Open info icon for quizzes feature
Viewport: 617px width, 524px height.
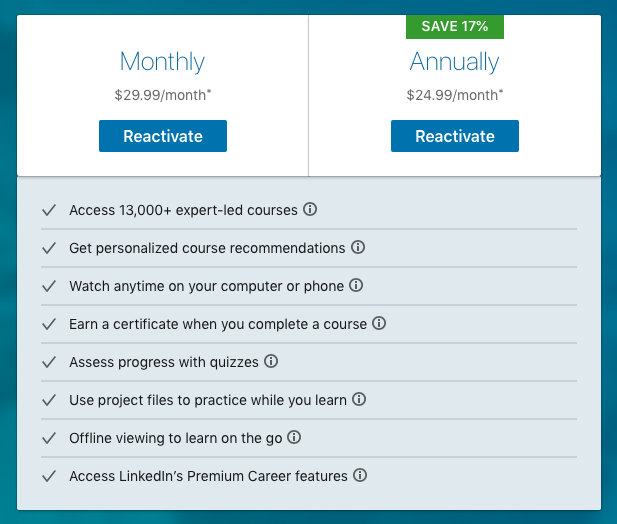coord(271,362)
